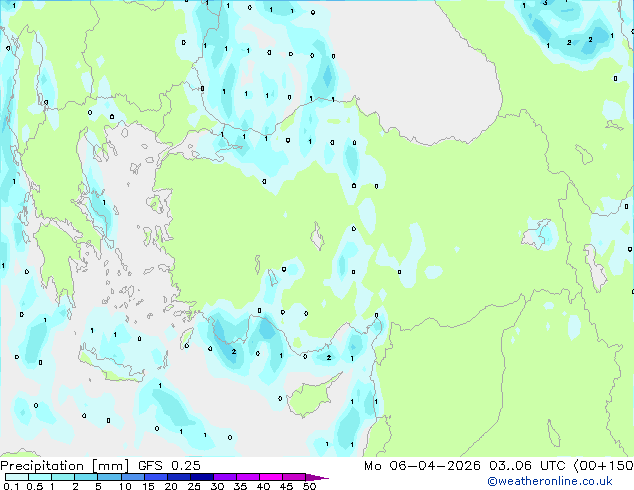Click the 0.5–1 mm legend swatch
Image resolution: width=634 pixels, height=490 pixels.
40,477
